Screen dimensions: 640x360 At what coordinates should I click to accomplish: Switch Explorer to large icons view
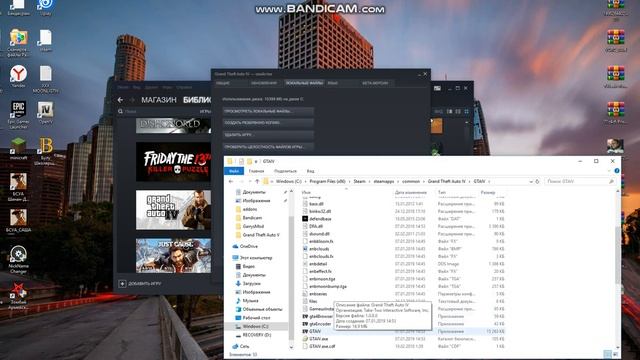click(615, 354)
